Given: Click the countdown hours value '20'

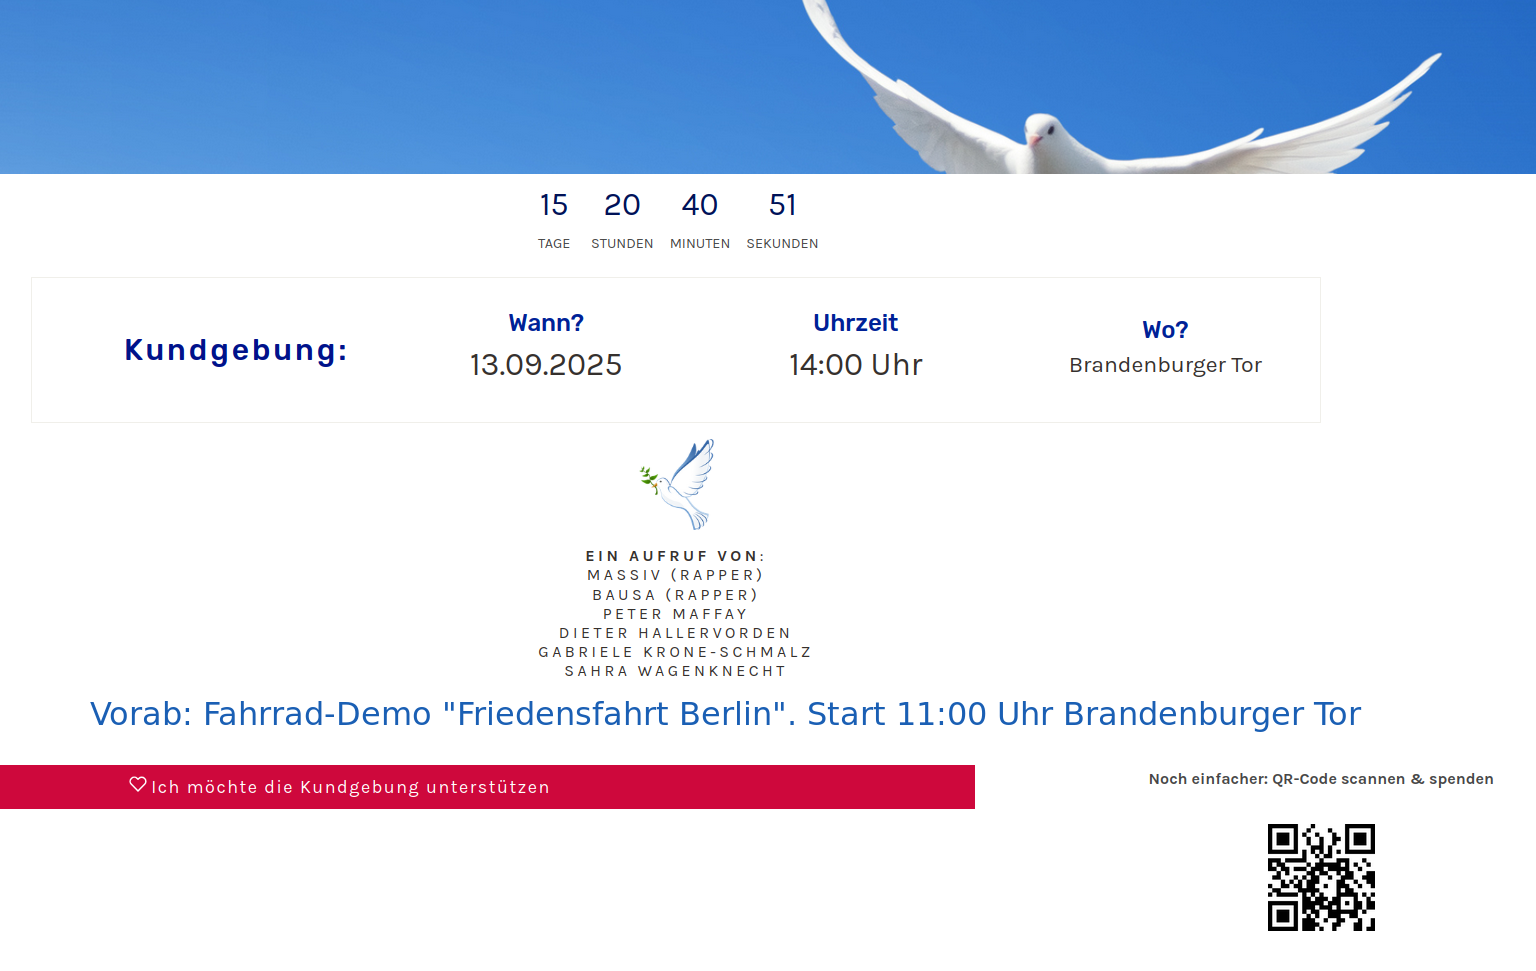Looking at the screenshot, I should (x=622, y=205).
